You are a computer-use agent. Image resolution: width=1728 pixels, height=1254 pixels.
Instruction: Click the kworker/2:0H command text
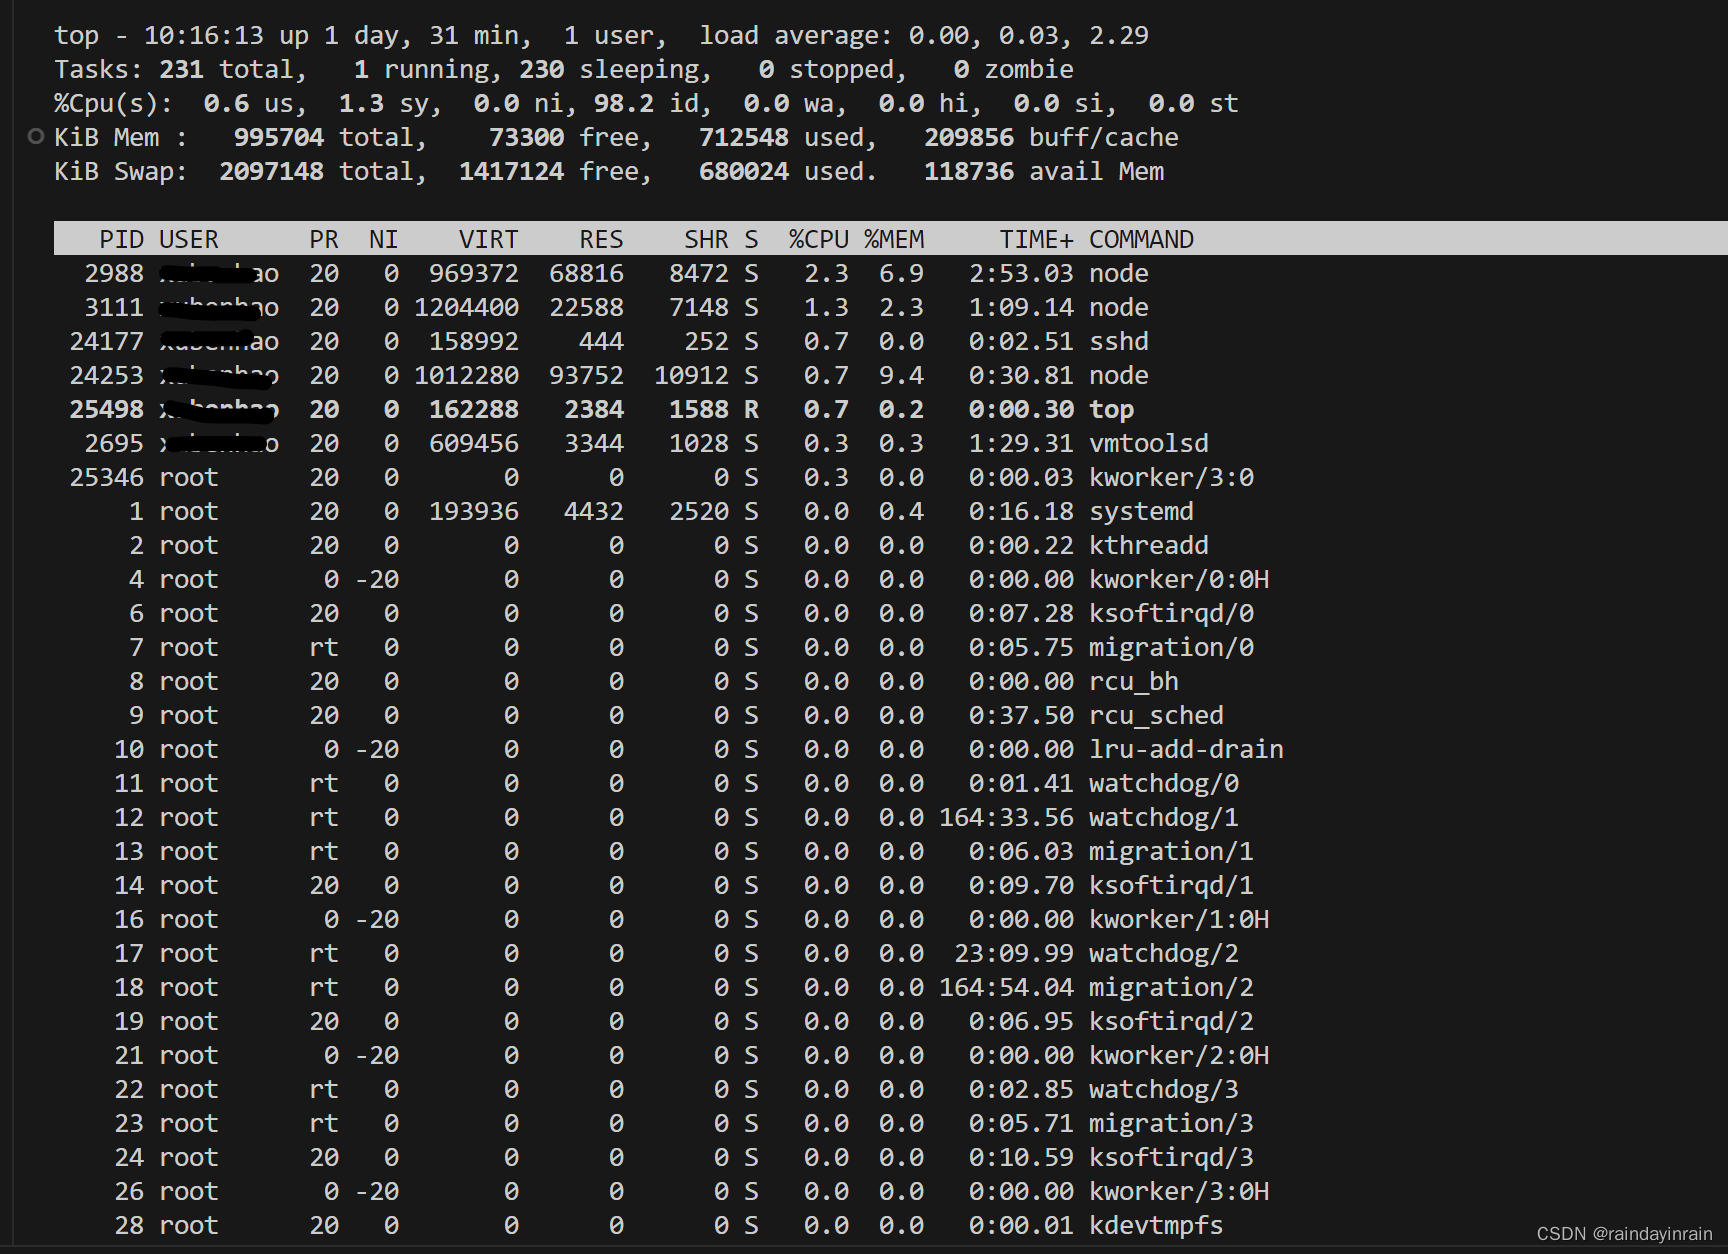pyautogui.click(x=1179, y=1056)
